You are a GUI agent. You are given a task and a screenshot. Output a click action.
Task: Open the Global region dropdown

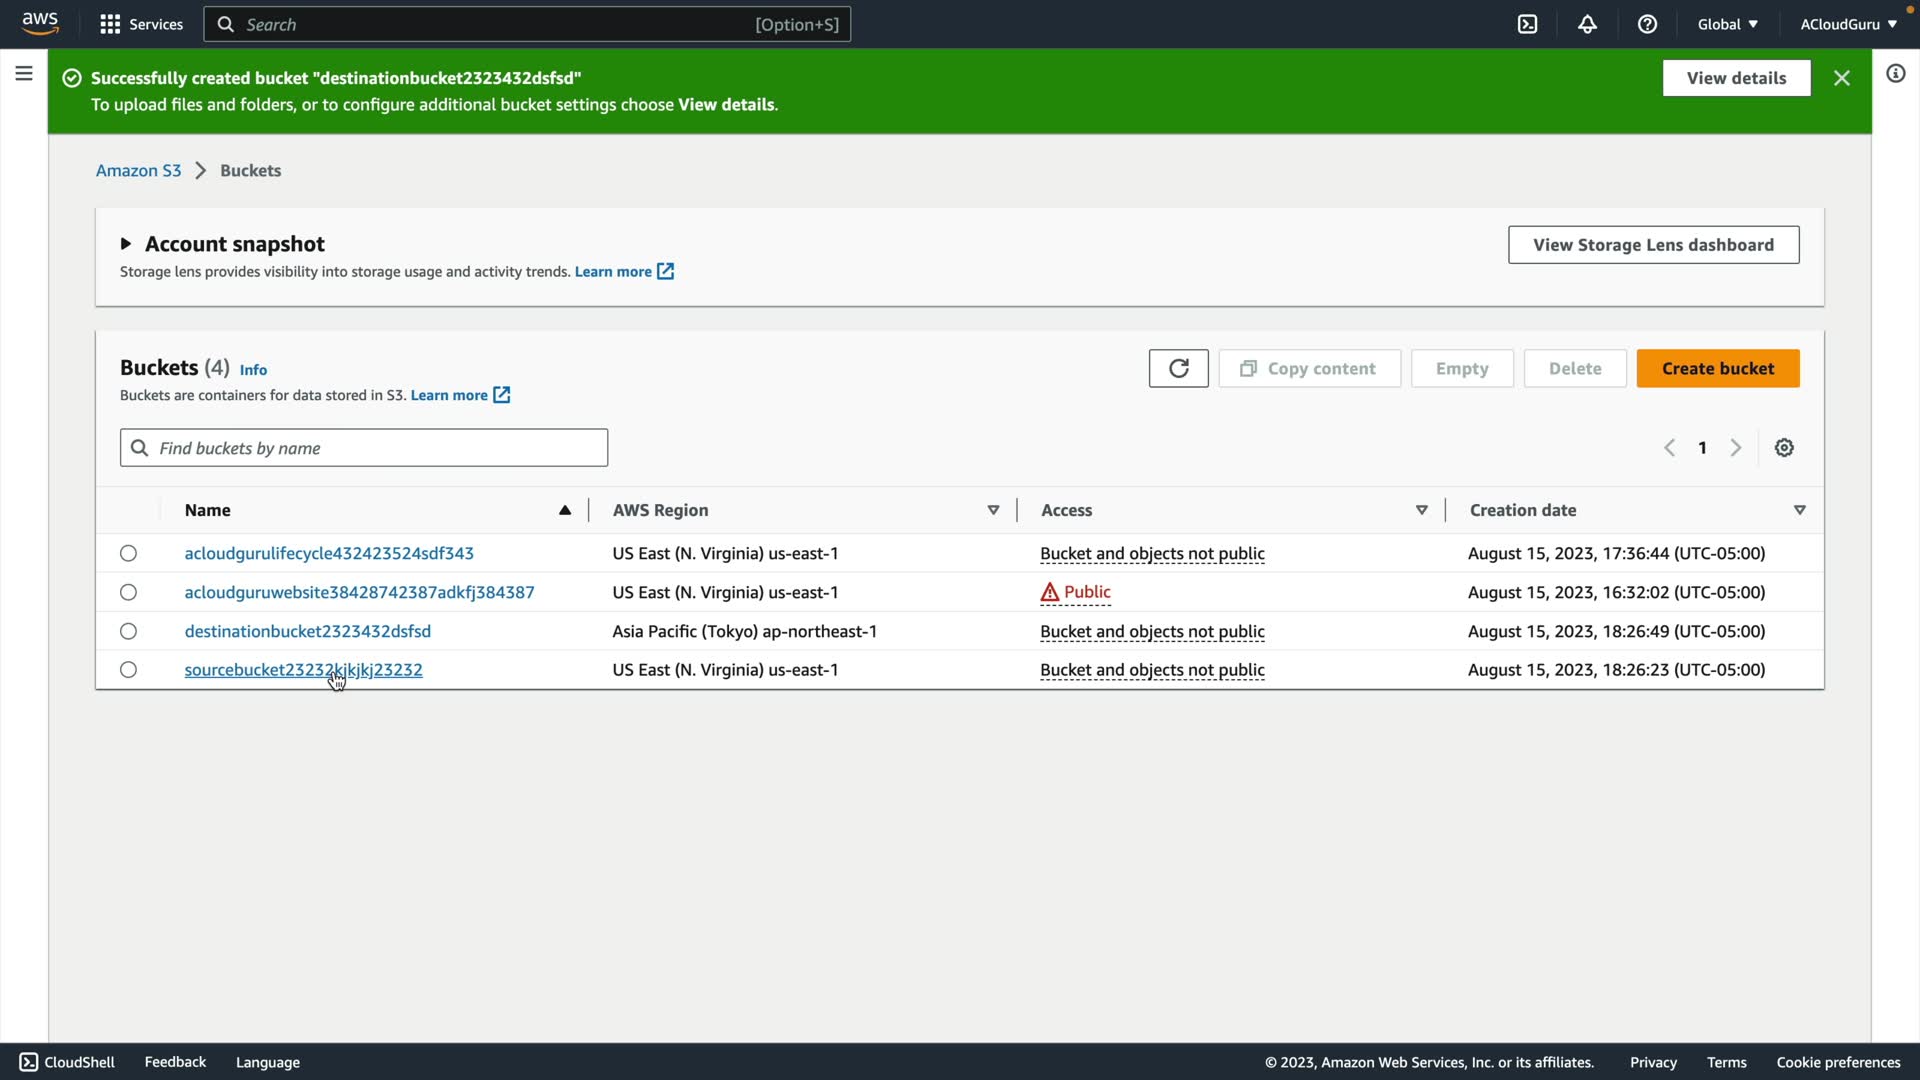point(1727,24)
